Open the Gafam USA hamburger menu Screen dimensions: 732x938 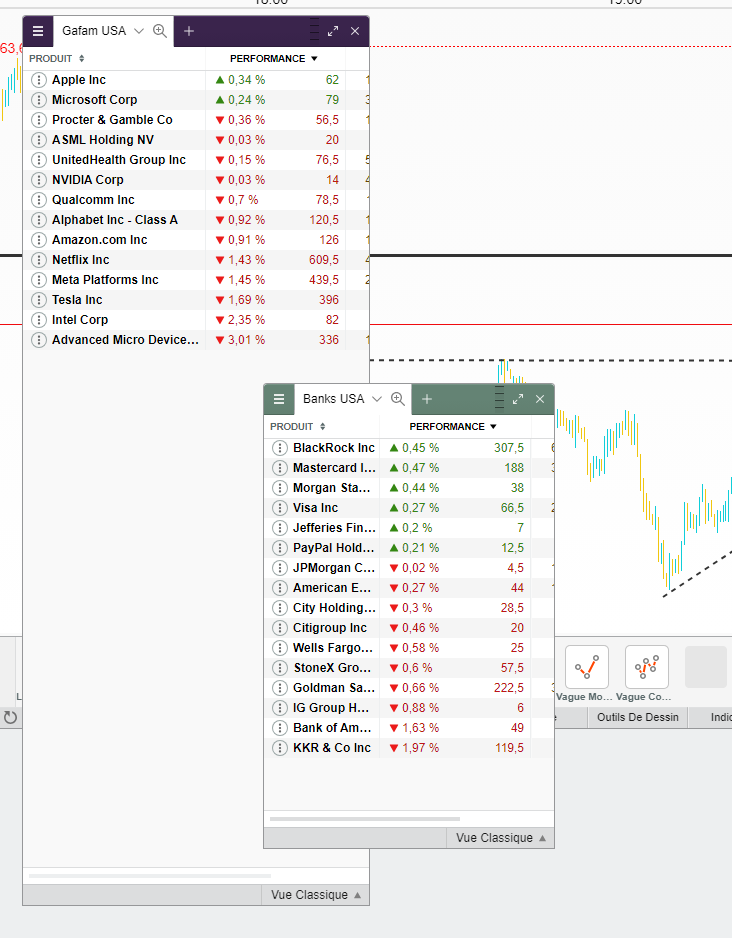38,31
